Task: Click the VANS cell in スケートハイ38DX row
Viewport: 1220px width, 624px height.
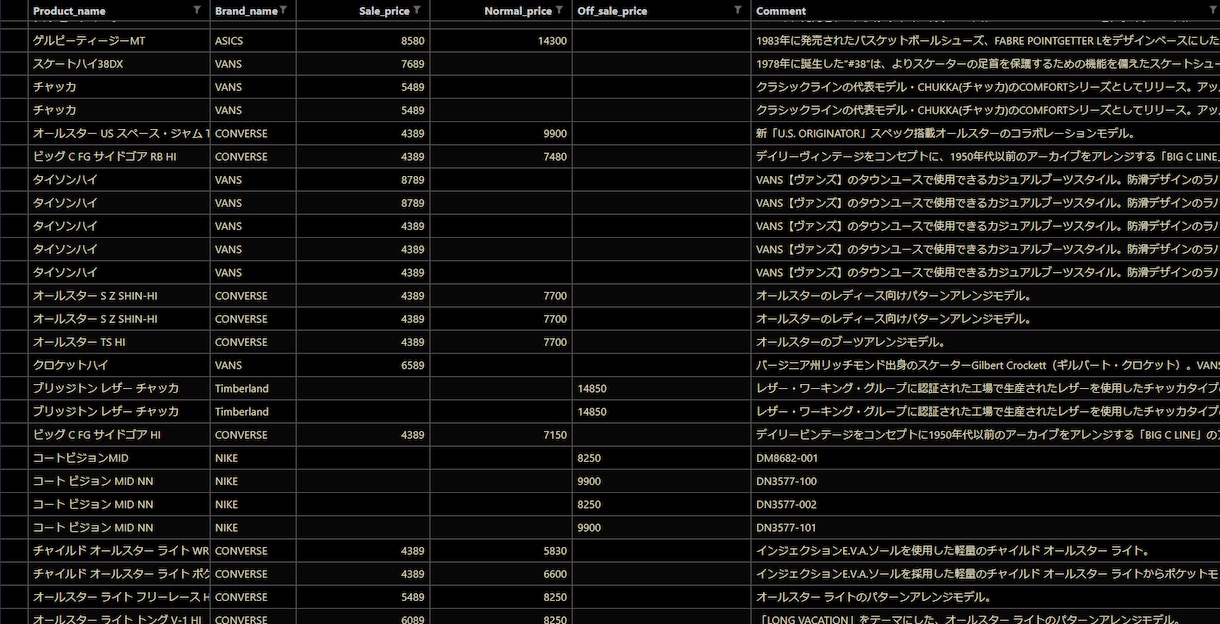Action: coord(253,64)
